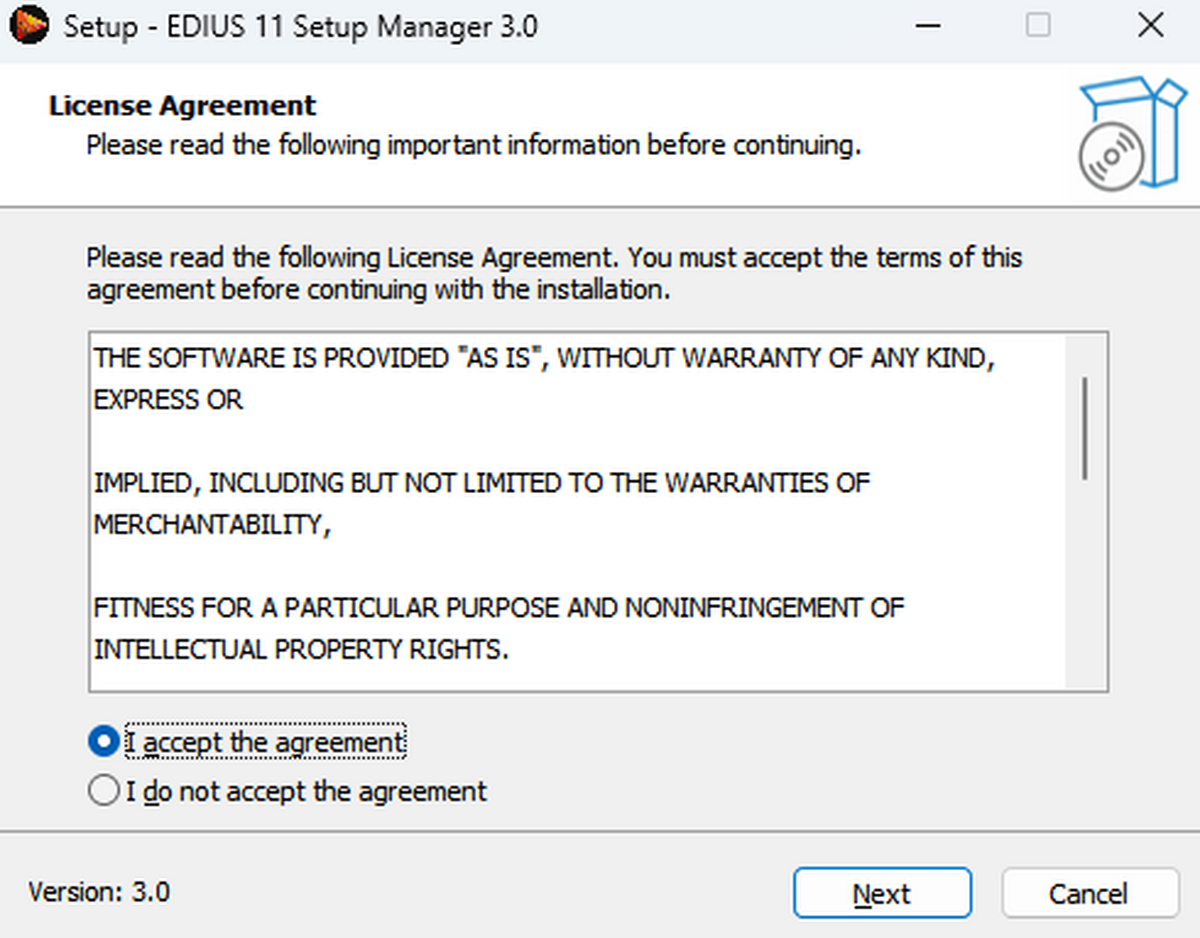Image resolution: width=1200 pixels, height=938 pixels.
Task: Choose "I do not accept the agreement" option
Action: click(103, 792)
